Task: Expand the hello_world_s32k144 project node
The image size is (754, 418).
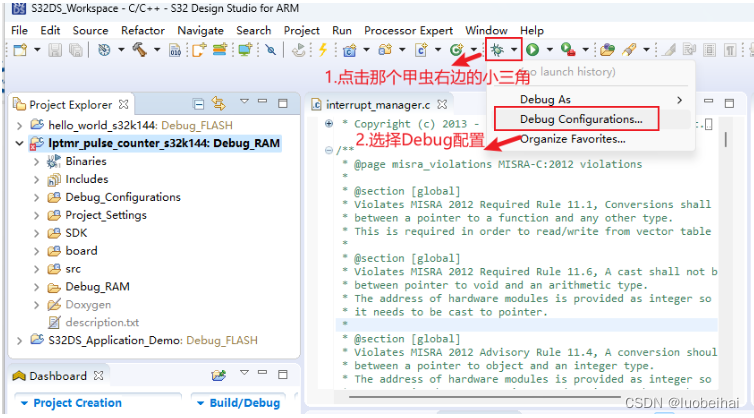Action: tap(19, 126)
